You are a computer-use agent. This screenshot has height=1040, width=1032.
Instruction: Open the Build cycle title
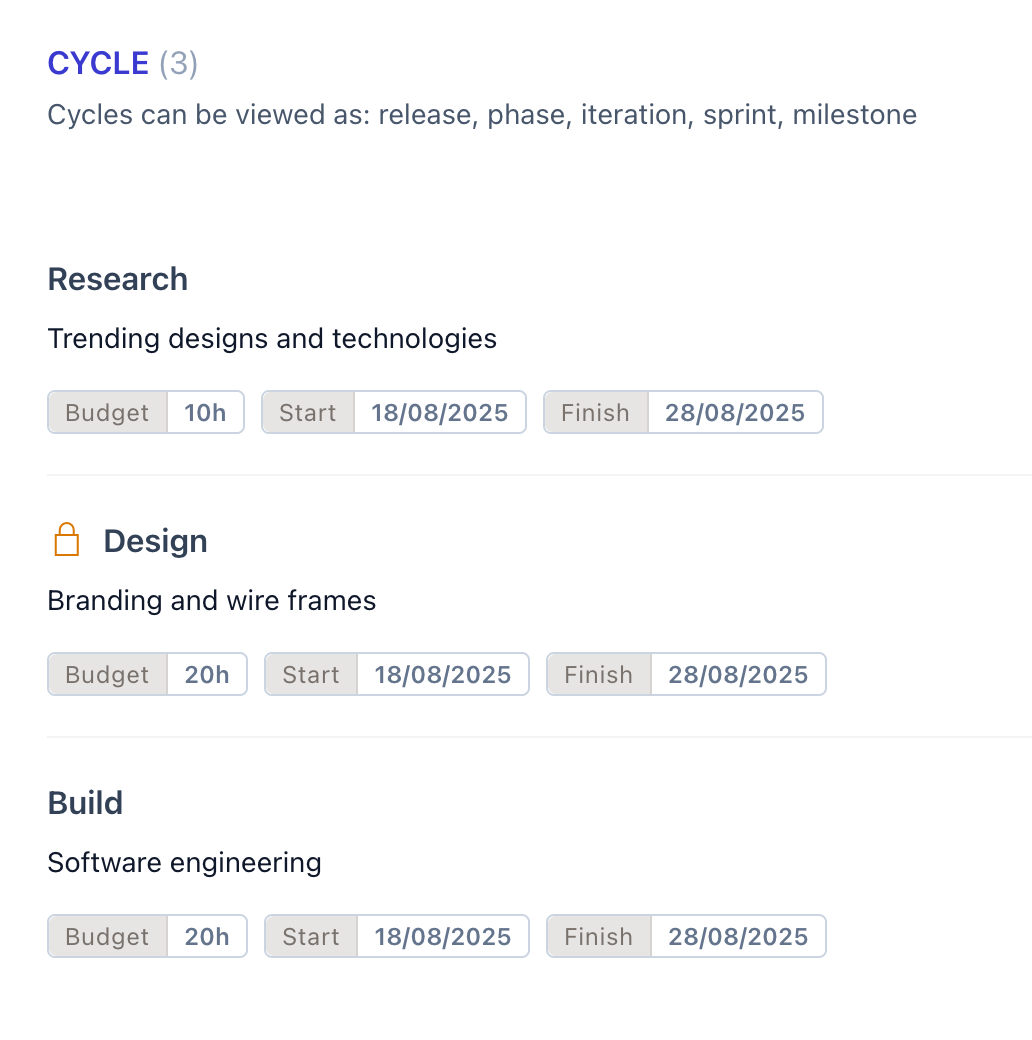point(85,803)
